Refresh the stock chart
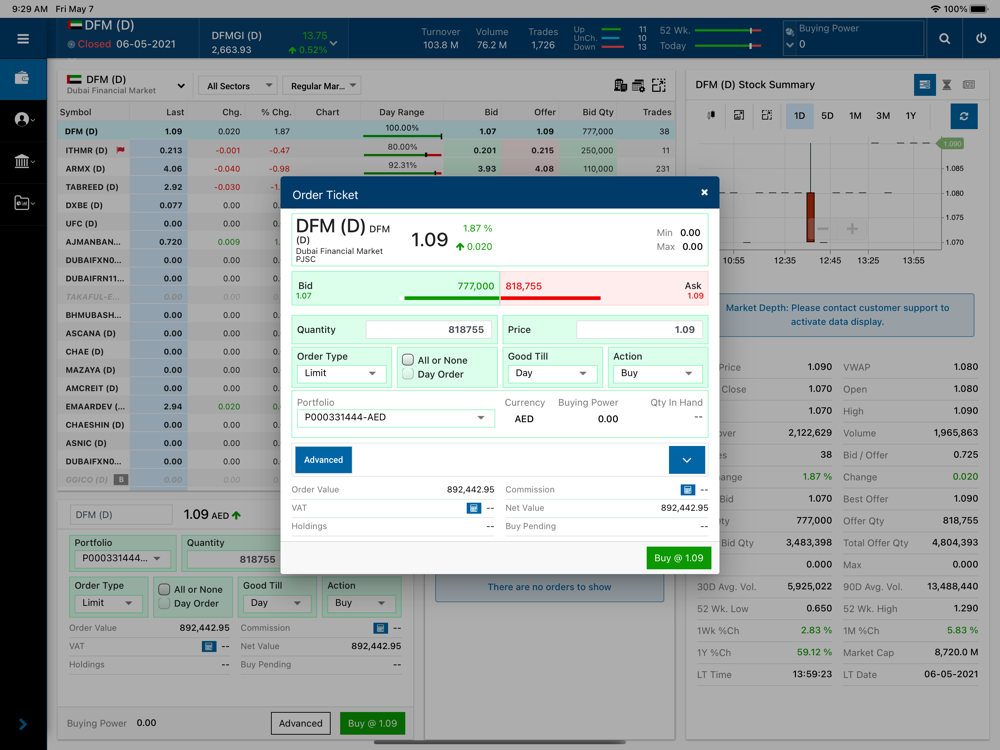 click(964, 116)
